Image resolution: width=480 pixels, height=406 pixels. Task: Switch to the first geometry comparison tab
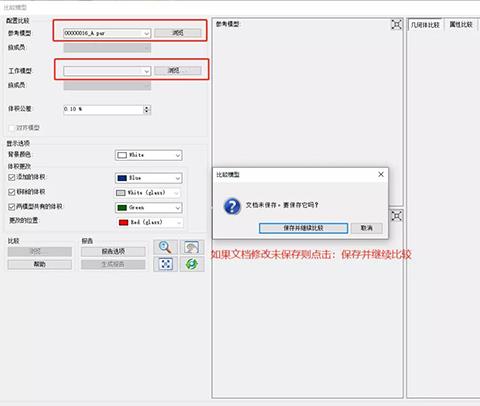pos(425,25)
